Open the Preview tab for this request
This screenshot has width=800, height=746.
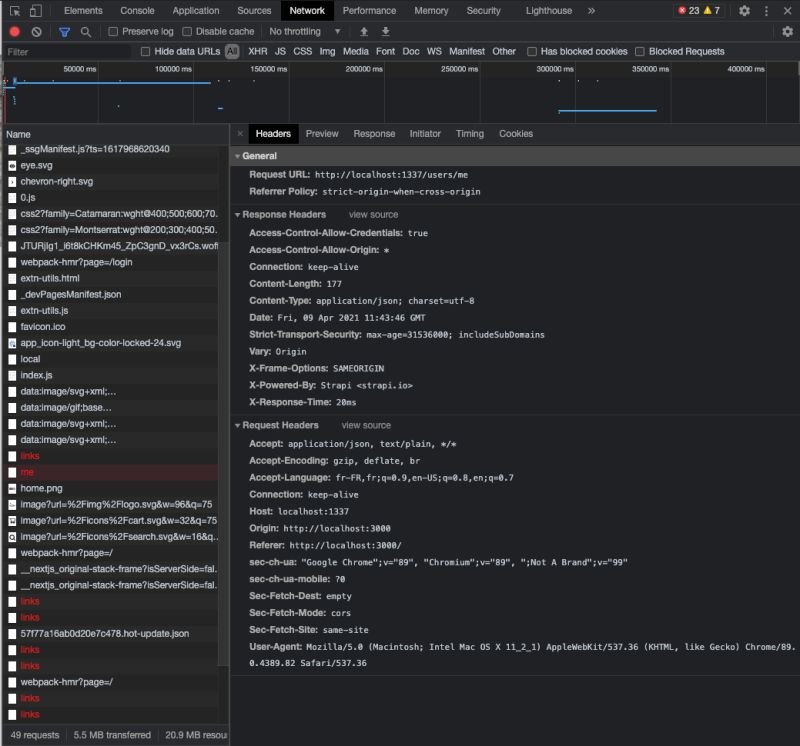point(323,133)
